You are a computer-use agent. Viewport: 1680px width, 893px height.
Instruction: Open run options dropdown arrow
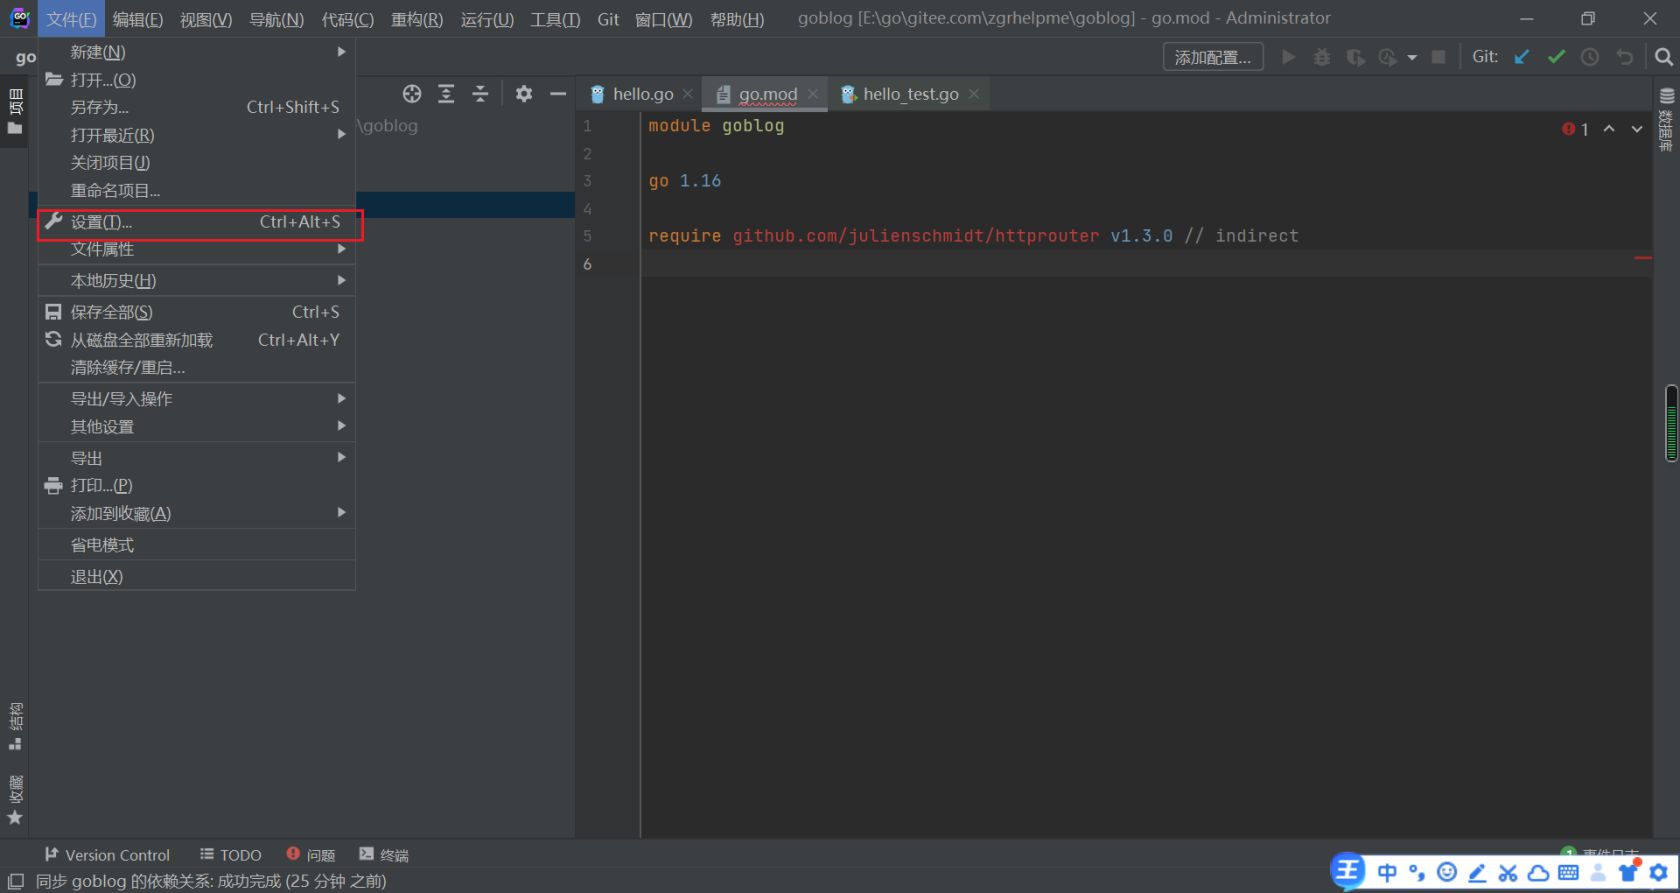pos(1411,57)
